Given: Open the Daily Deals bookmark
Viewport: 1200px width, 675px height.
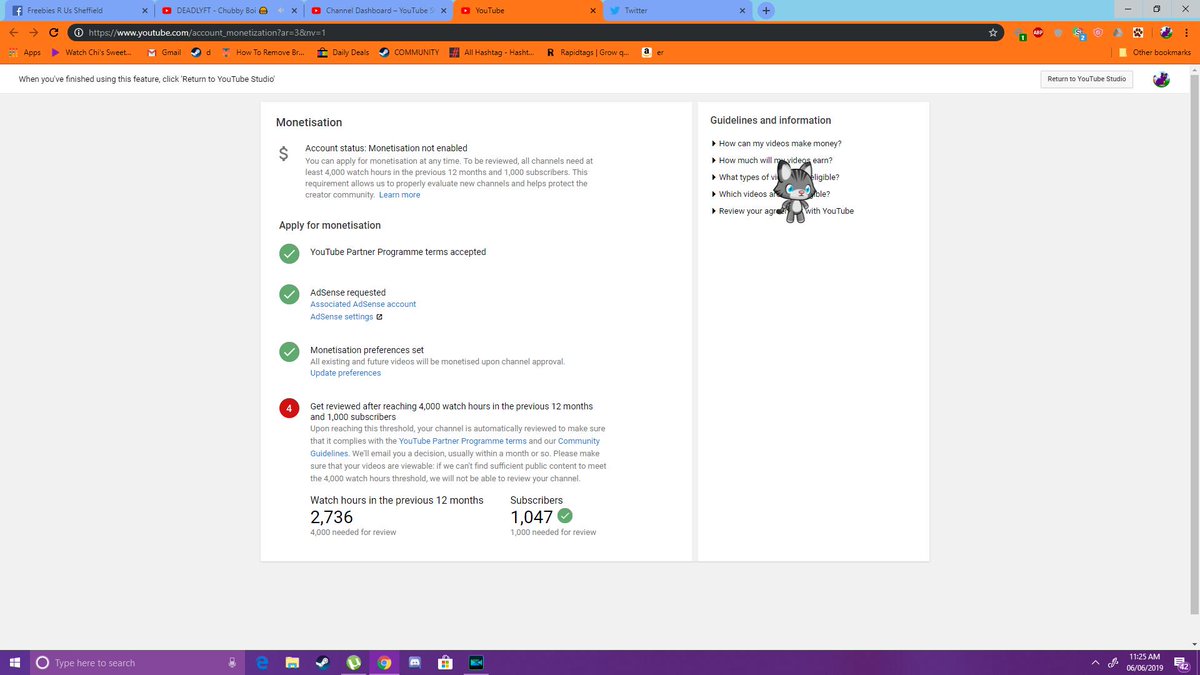Looking at the screenshot, I should click(x=343, y=52).
